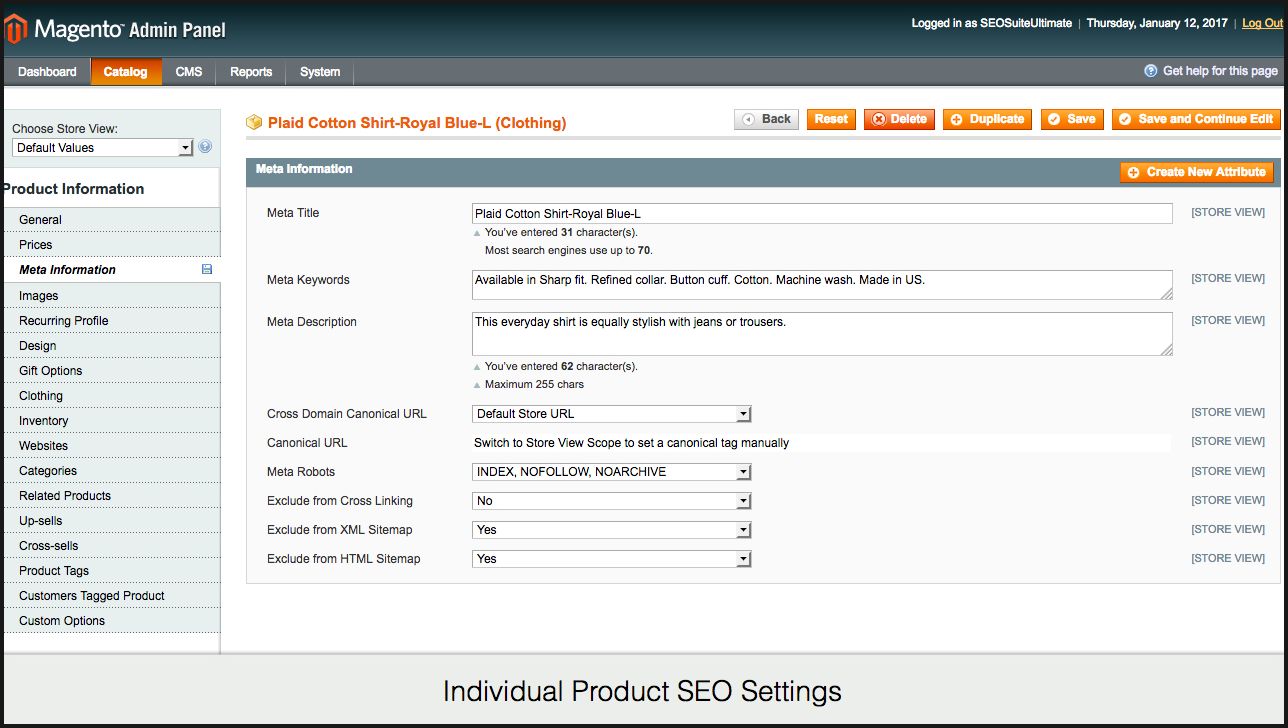Click the store view help question icon
The width and height of the screenshot is (1288, 728).
click(x=205, y=147)
